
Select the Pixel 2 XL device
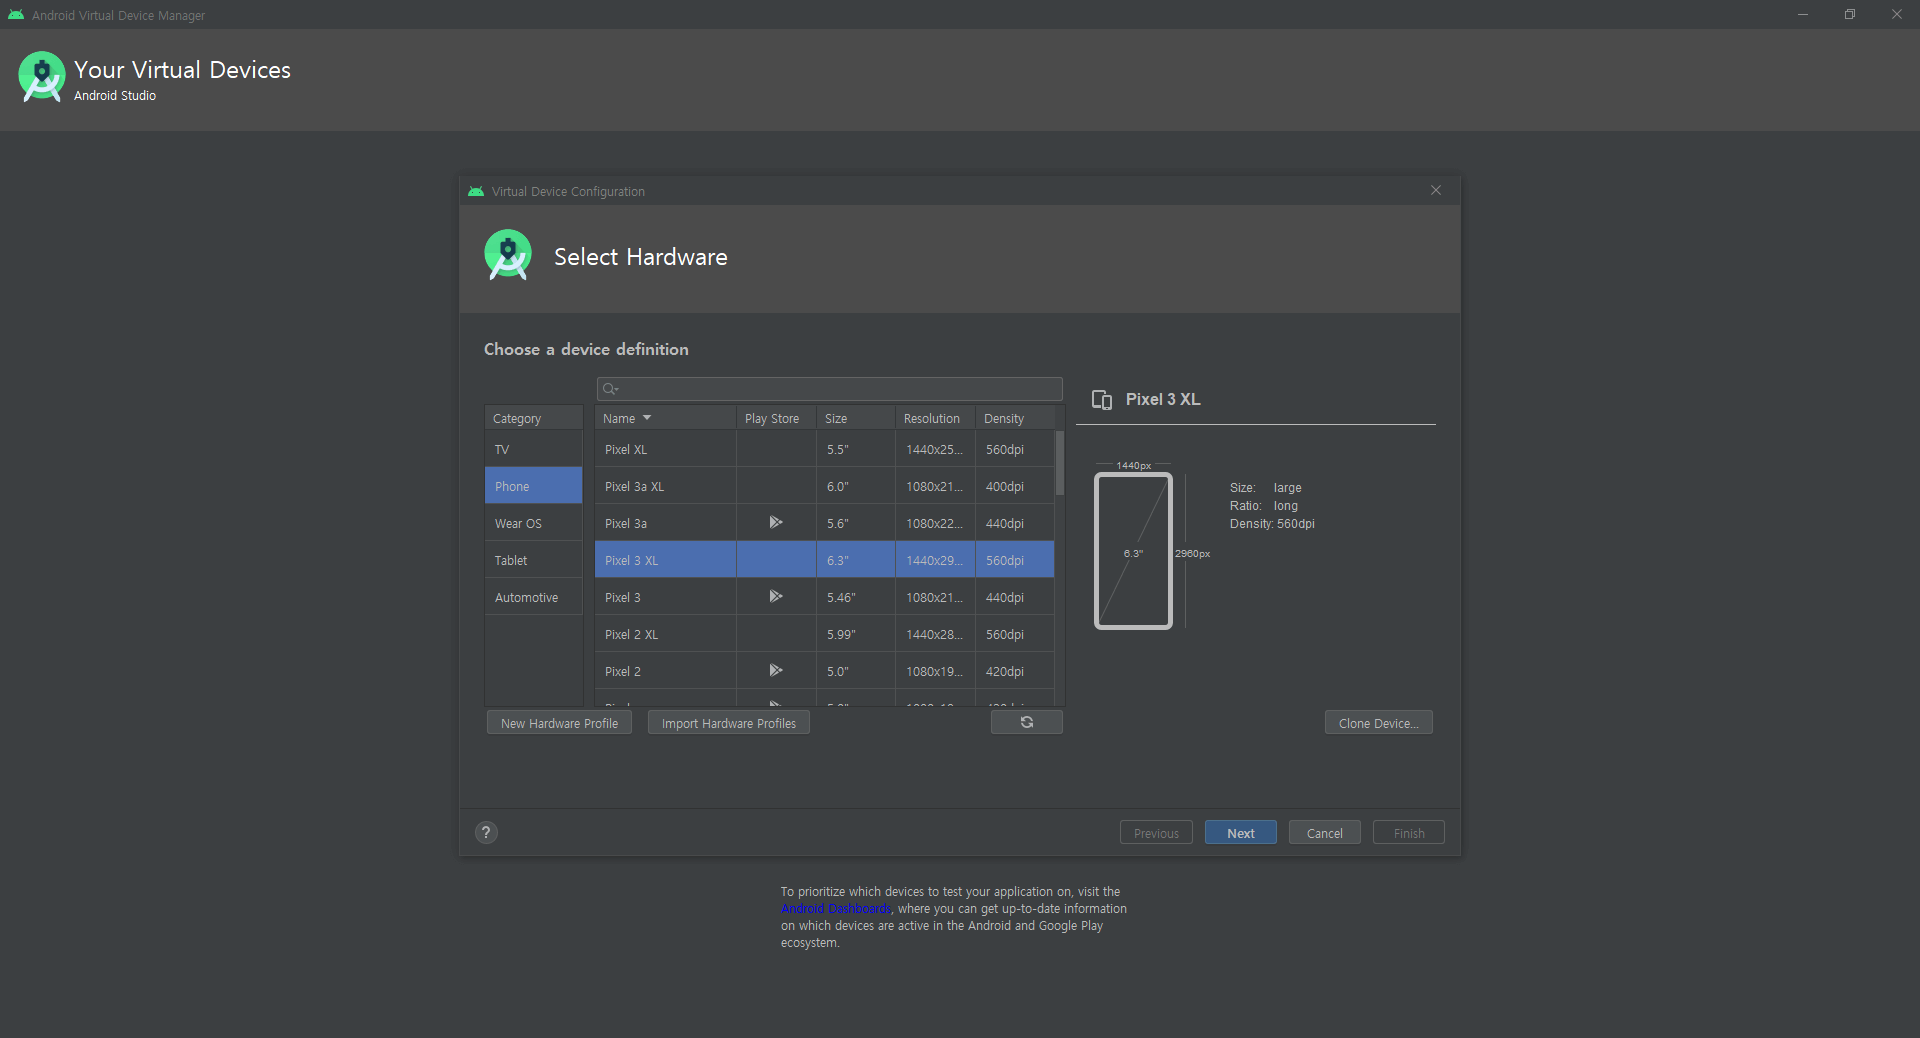pyautogui.click(x=825, y=634)
